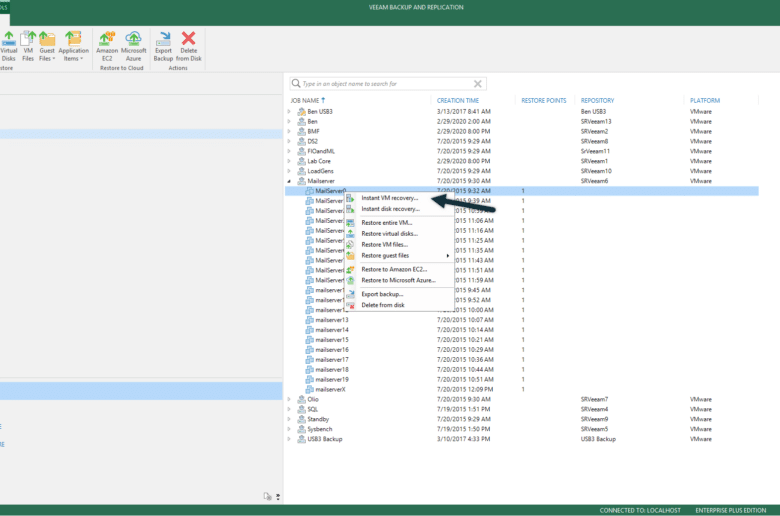The image size is (780, 516).
Task: Click Connected To: Localhost status text
Action: [640, 511]
